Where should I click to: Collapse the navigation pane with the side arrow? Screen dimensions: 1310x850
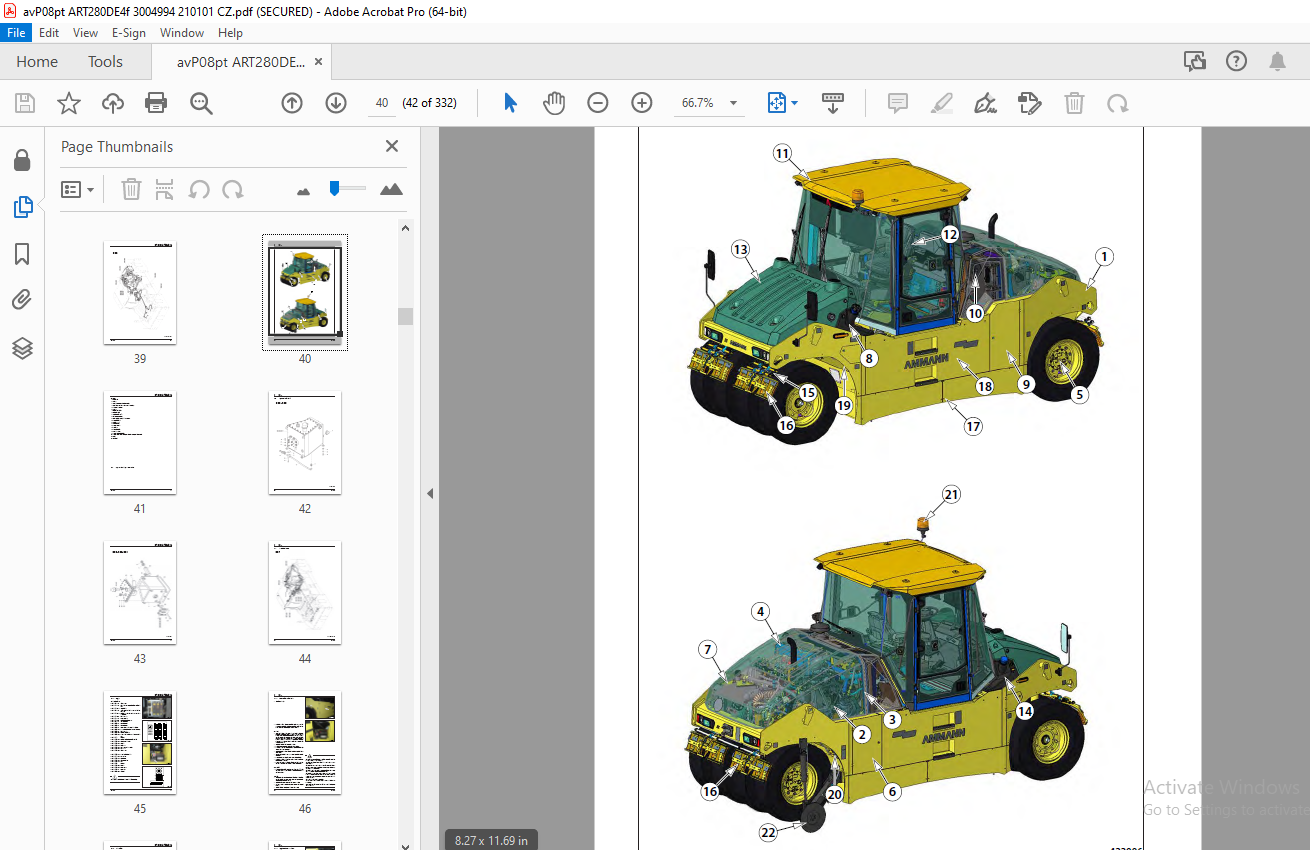pos(430,493)
